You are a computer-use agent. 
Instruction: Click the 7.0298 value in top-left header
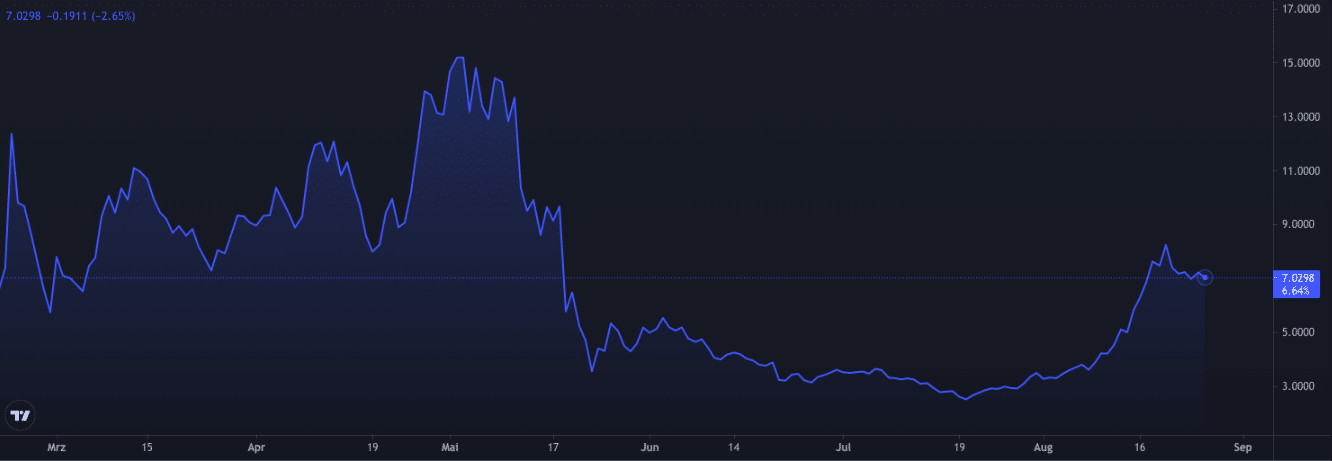click(x=23, y=17)
